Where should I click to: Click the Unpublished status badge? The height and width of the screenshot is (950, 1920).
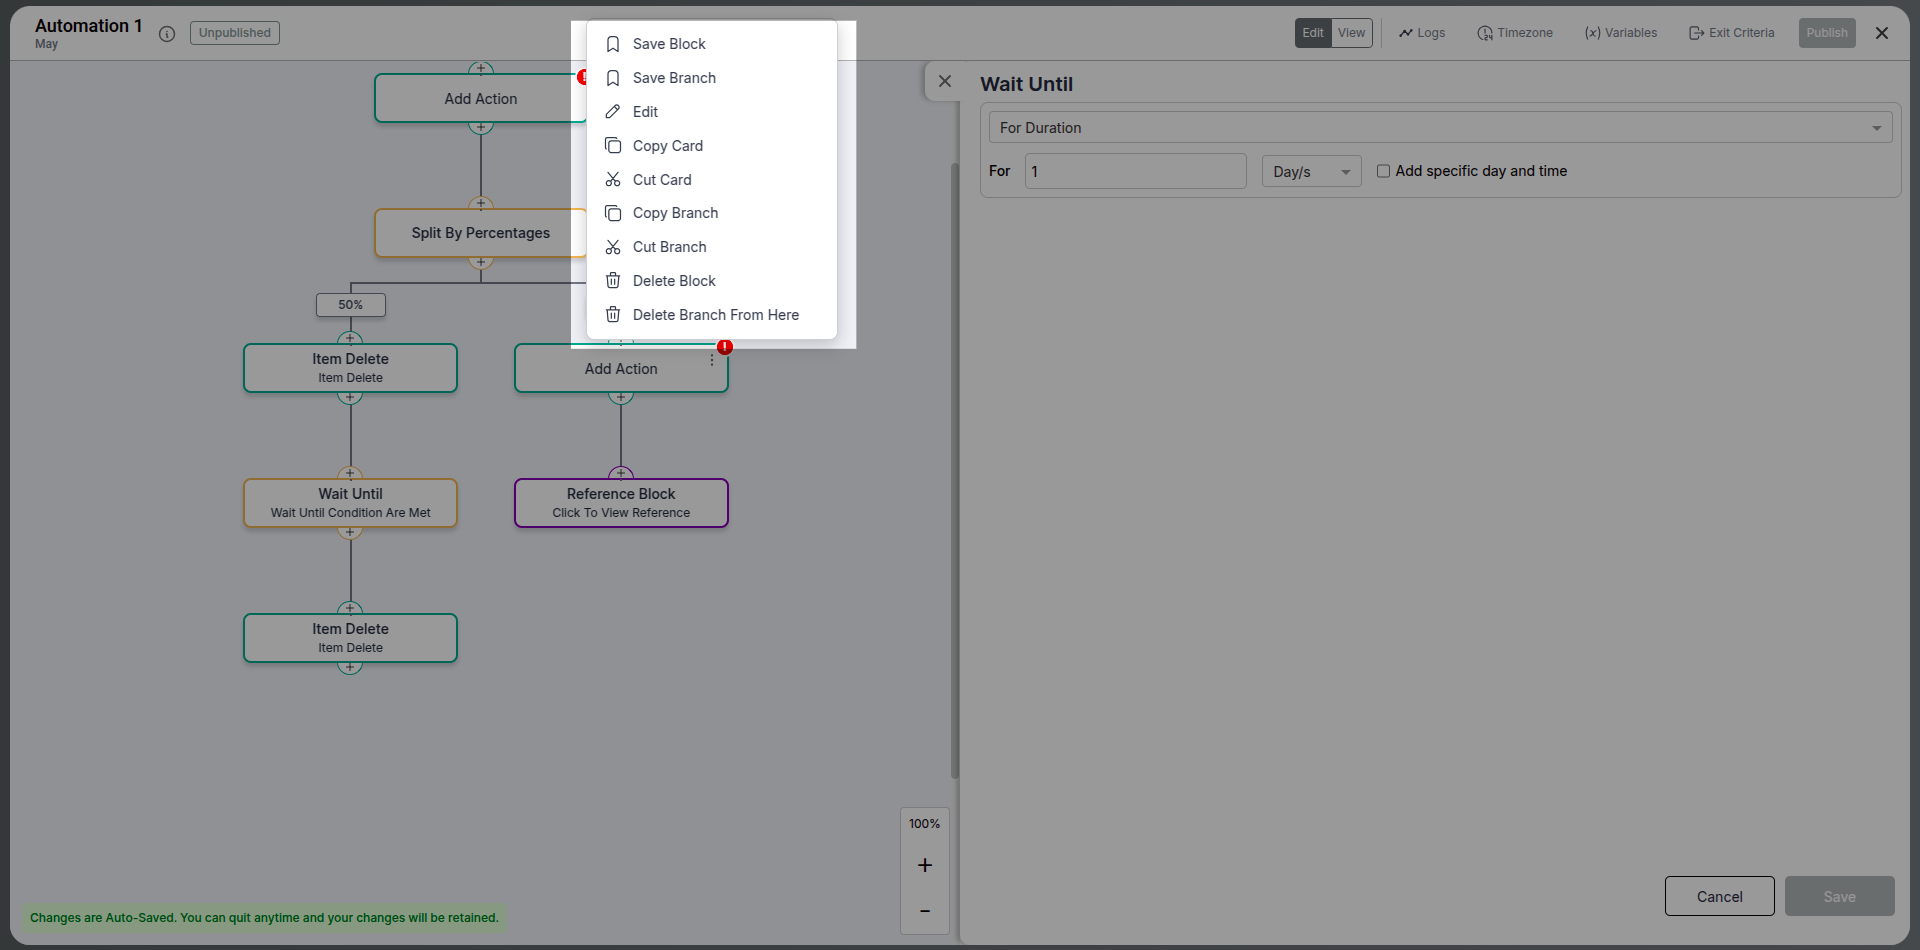coord(235,33)
